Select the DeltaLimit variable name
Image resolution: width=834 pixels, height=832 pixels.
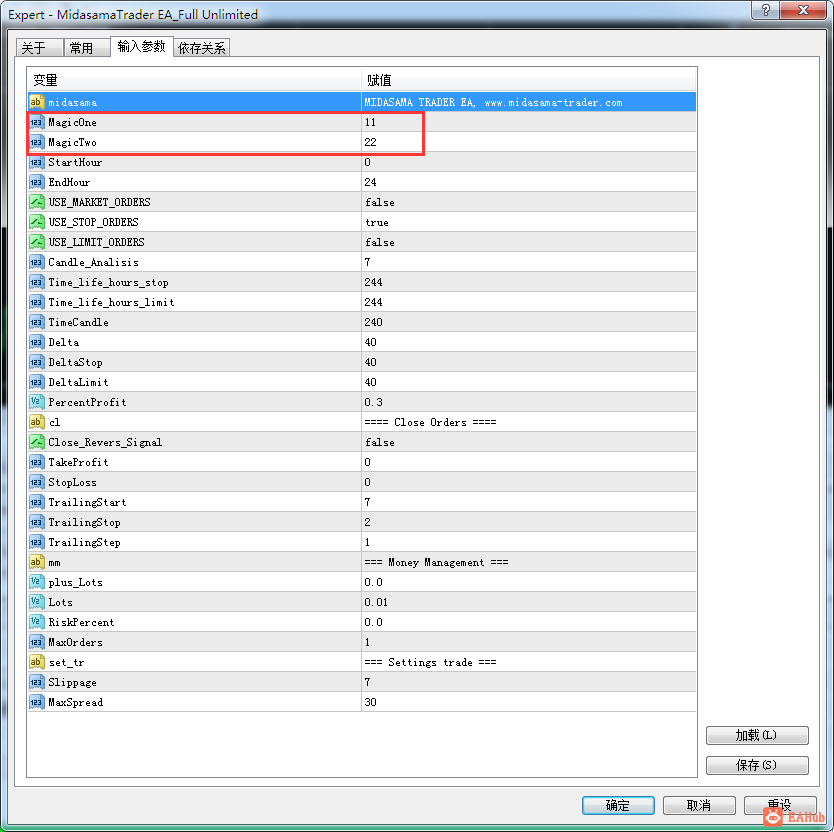78,382
